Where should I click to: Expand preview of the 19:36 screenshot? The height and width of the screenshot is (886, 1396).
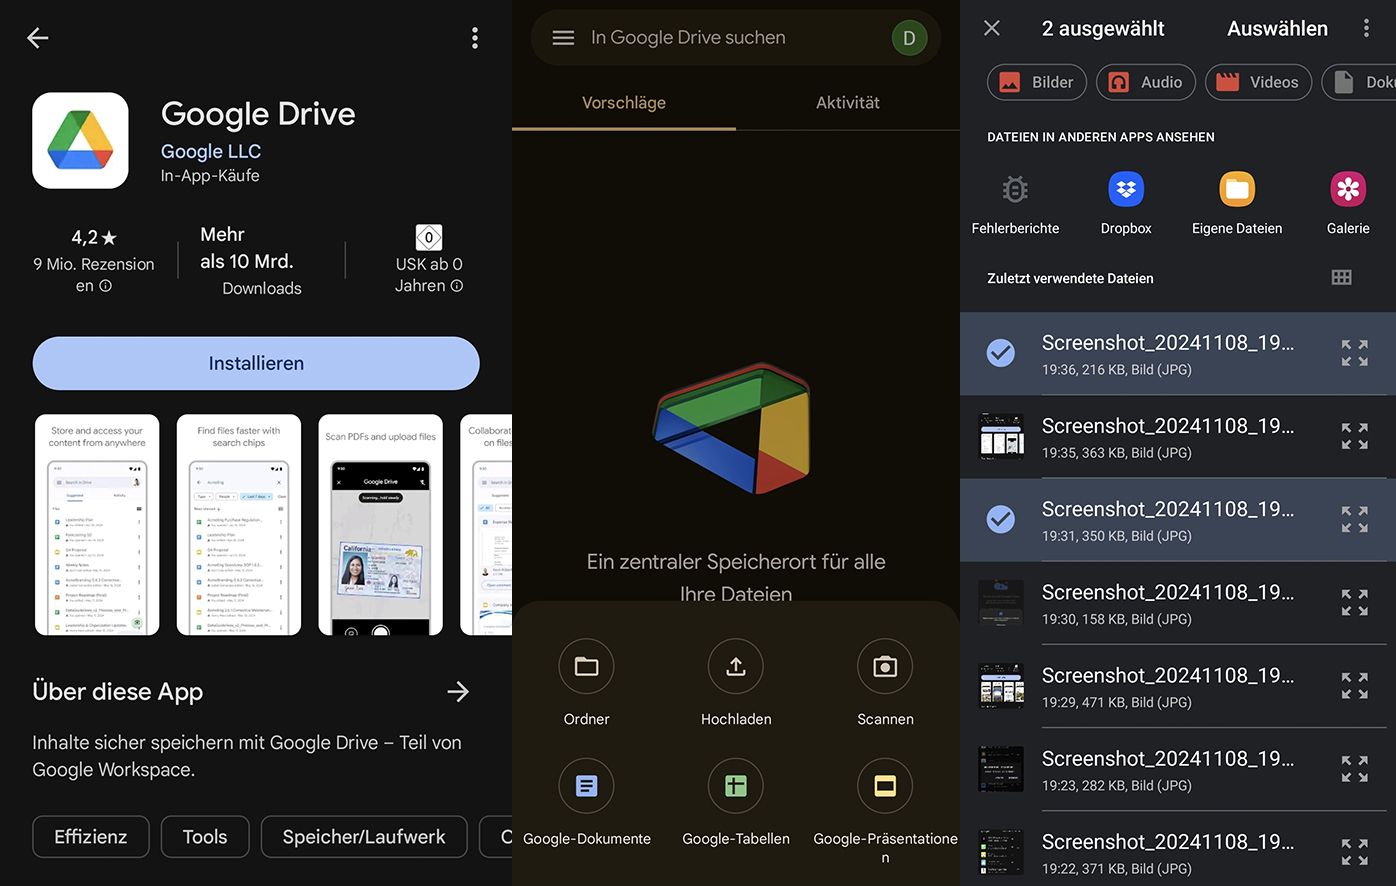1355,353
